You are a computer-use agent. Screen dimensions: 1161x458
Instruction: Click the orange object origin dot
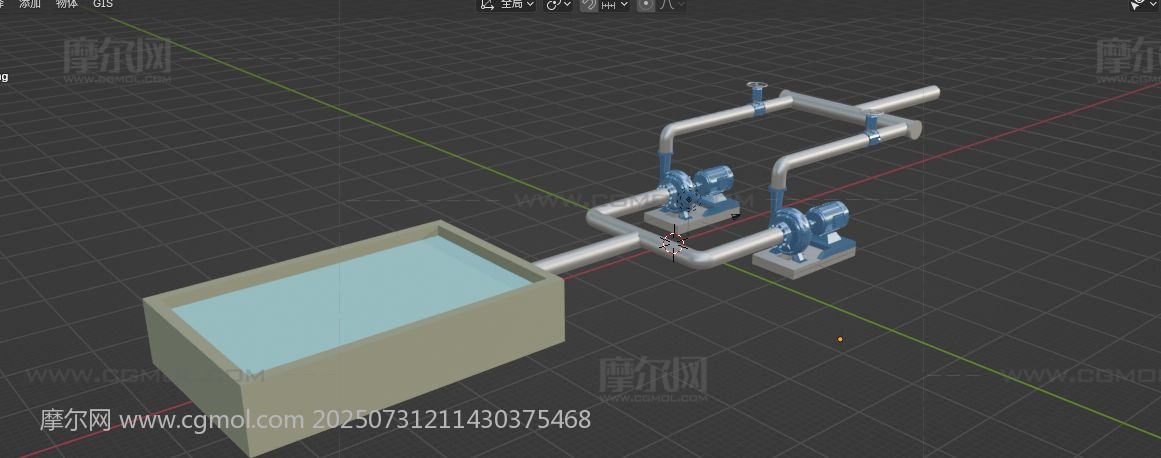840,339
